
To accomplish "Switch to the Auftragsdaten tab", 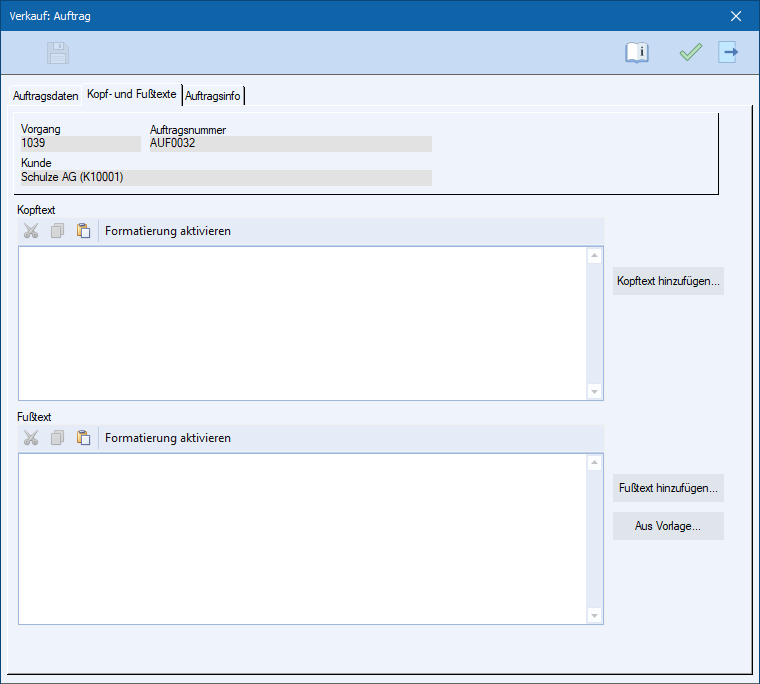I will (x=46, y=96).
